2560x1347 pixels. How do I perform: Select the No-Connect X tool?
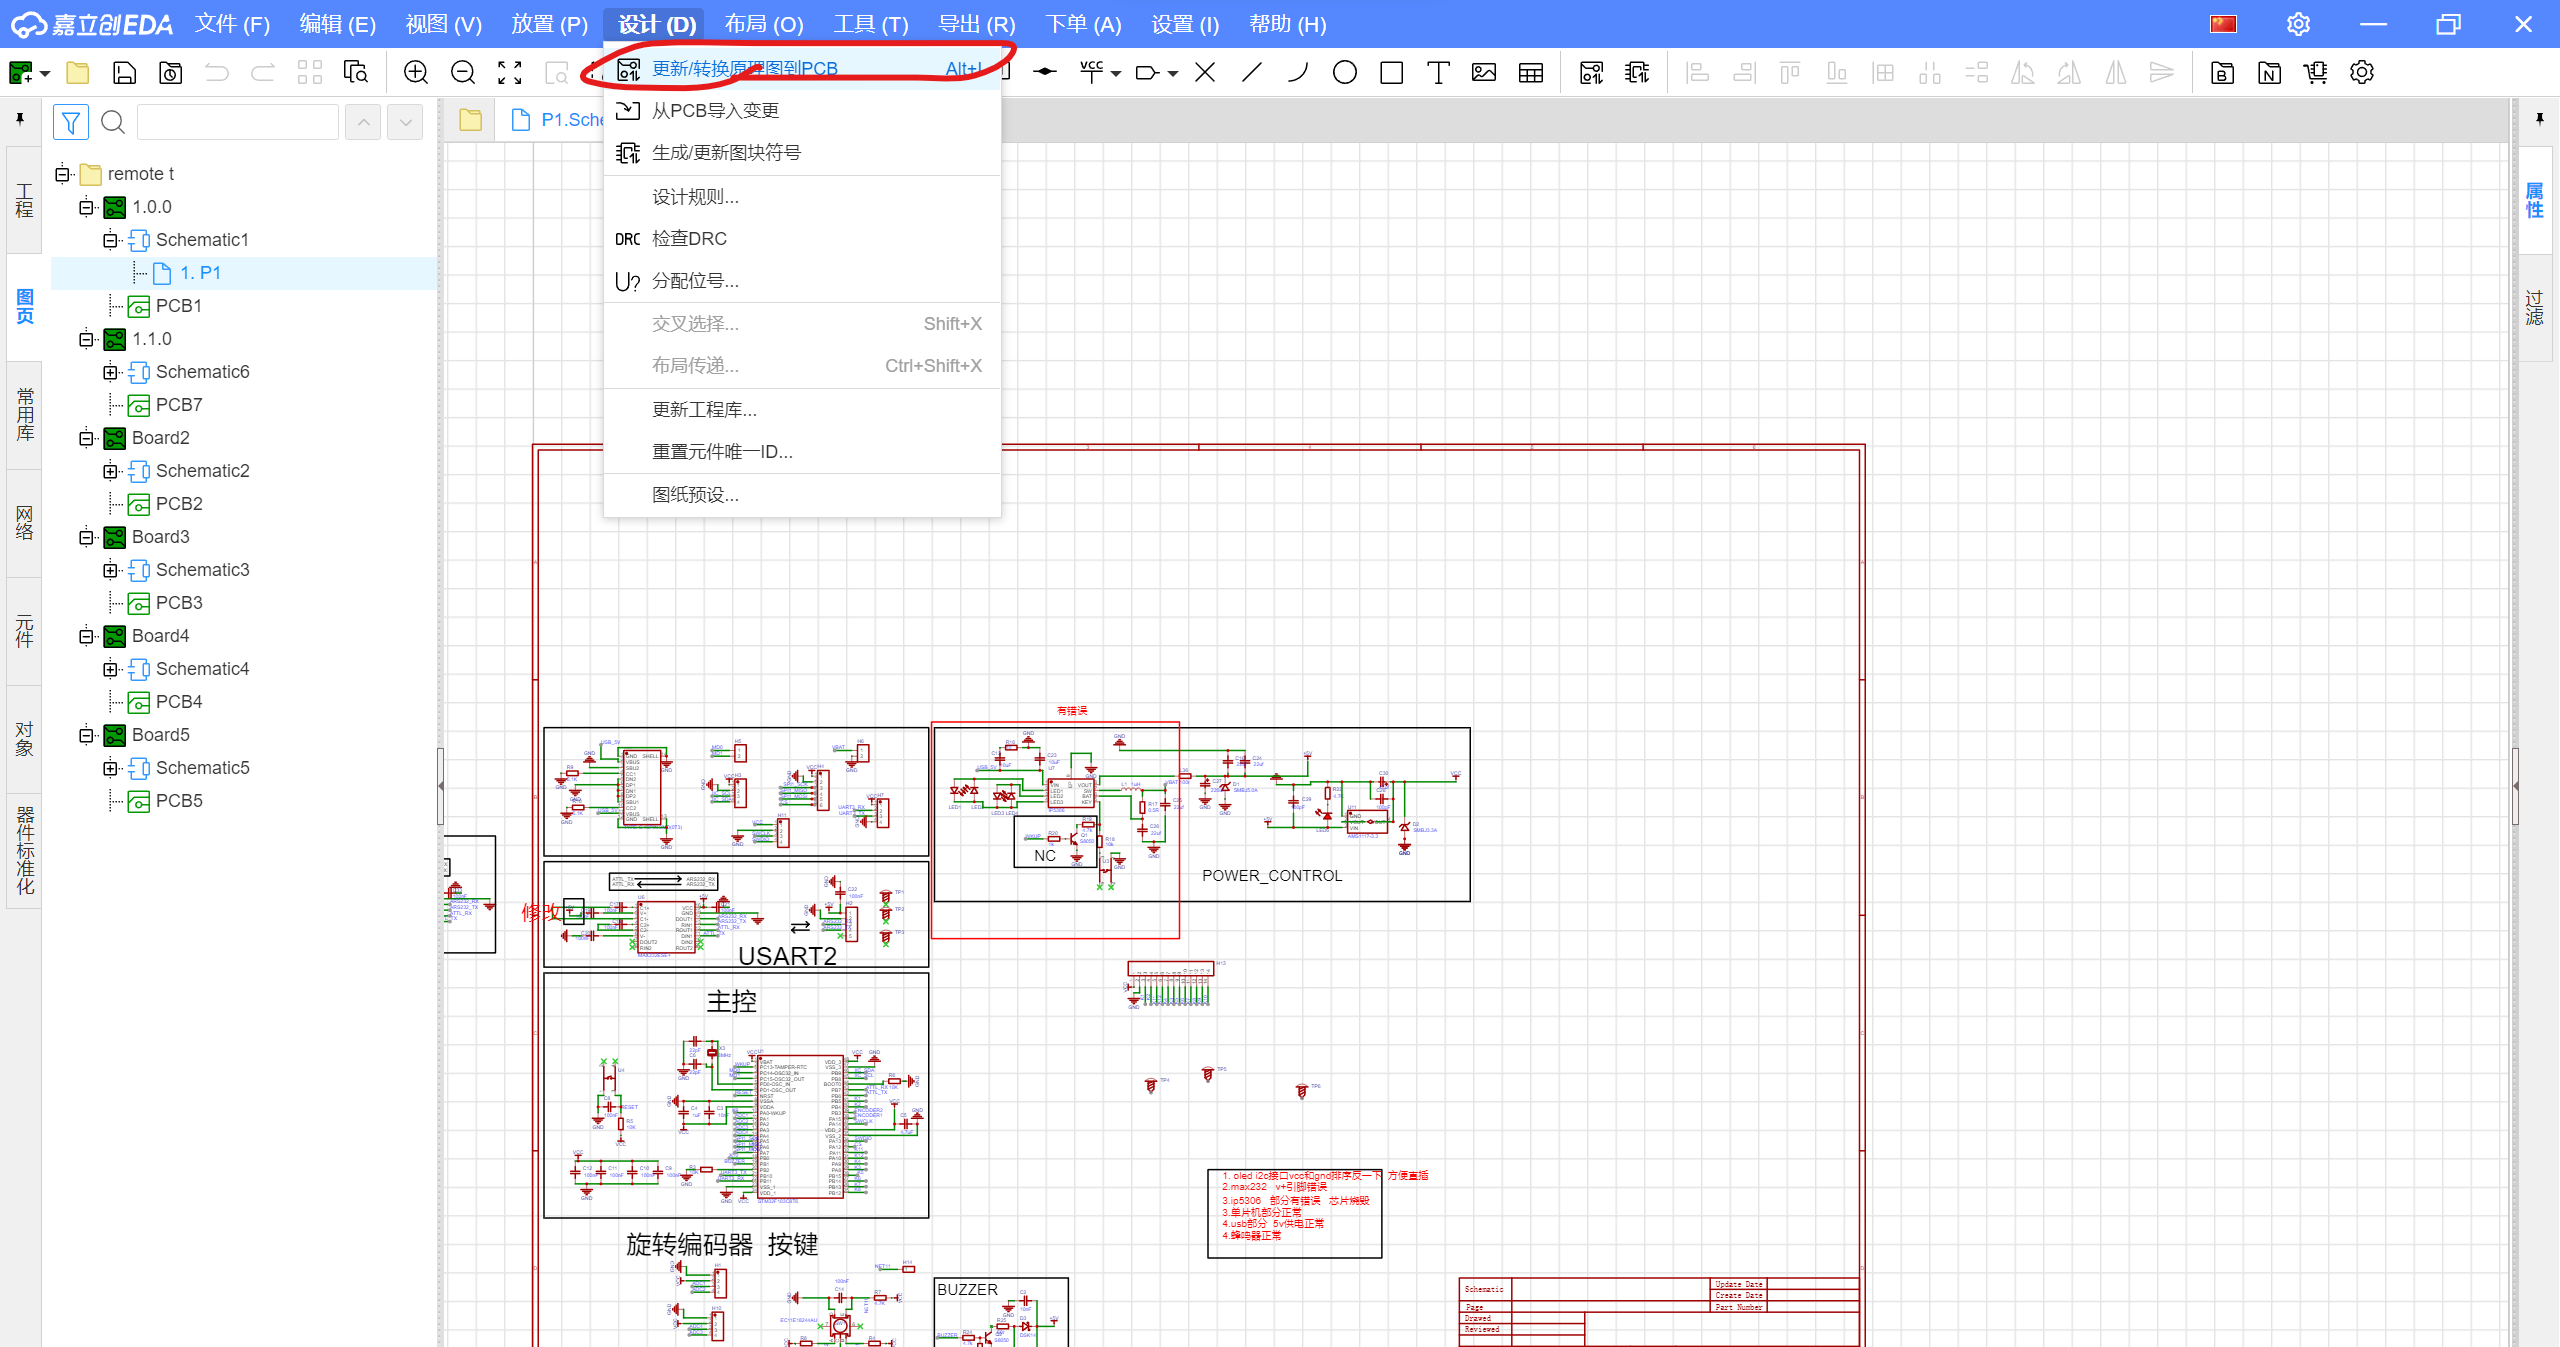(x=1205, y=72)
